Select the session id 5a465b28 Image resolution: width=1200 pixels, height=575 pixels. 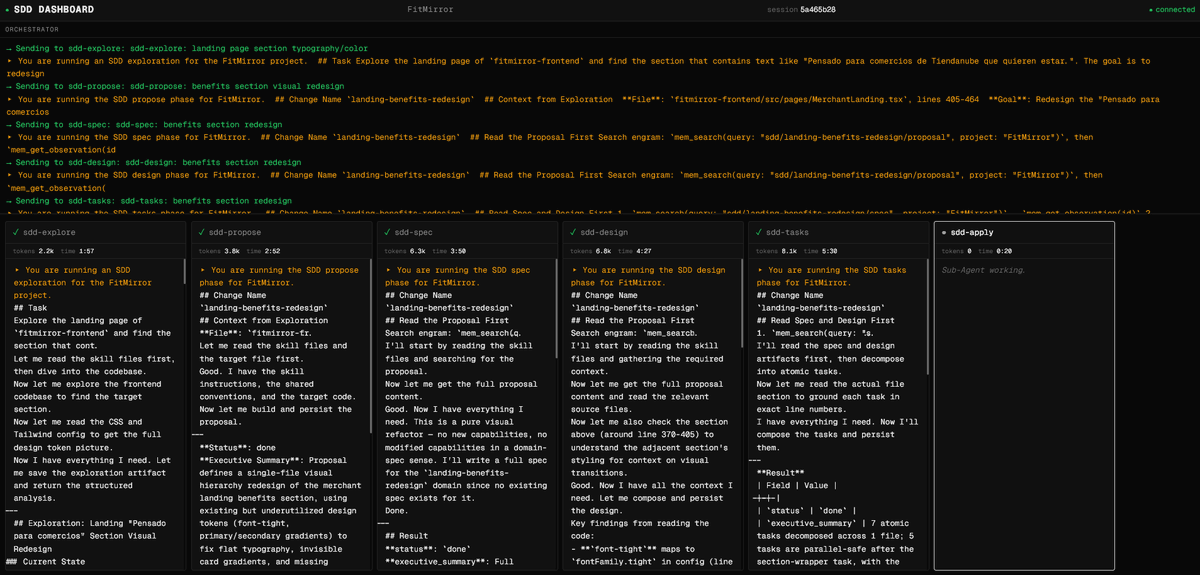click(x=818, y=9)
